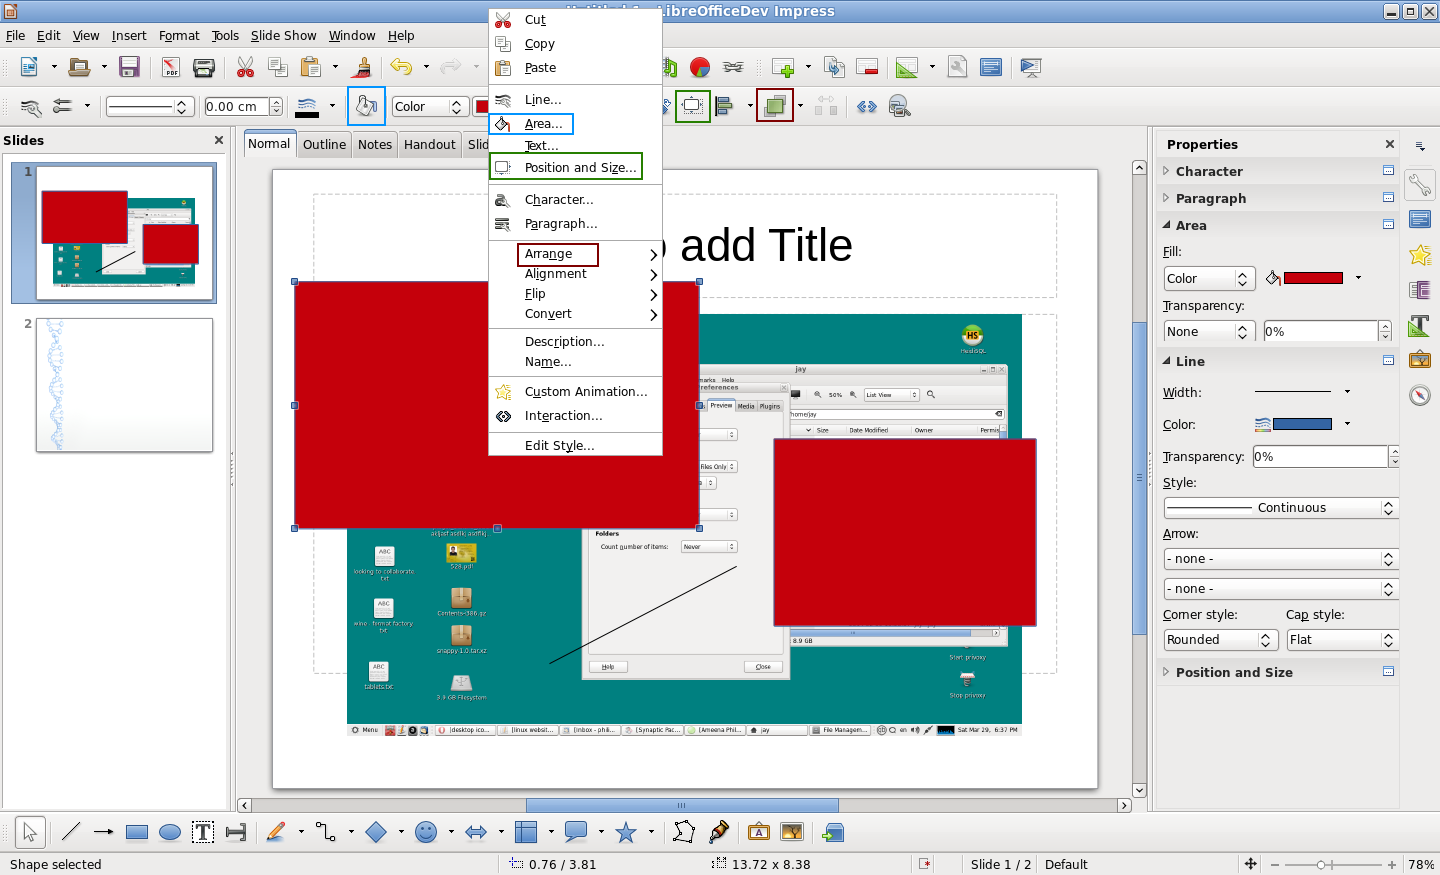Toggle the Area fill bucket button

pyautogui.click(x=366, y=106)
